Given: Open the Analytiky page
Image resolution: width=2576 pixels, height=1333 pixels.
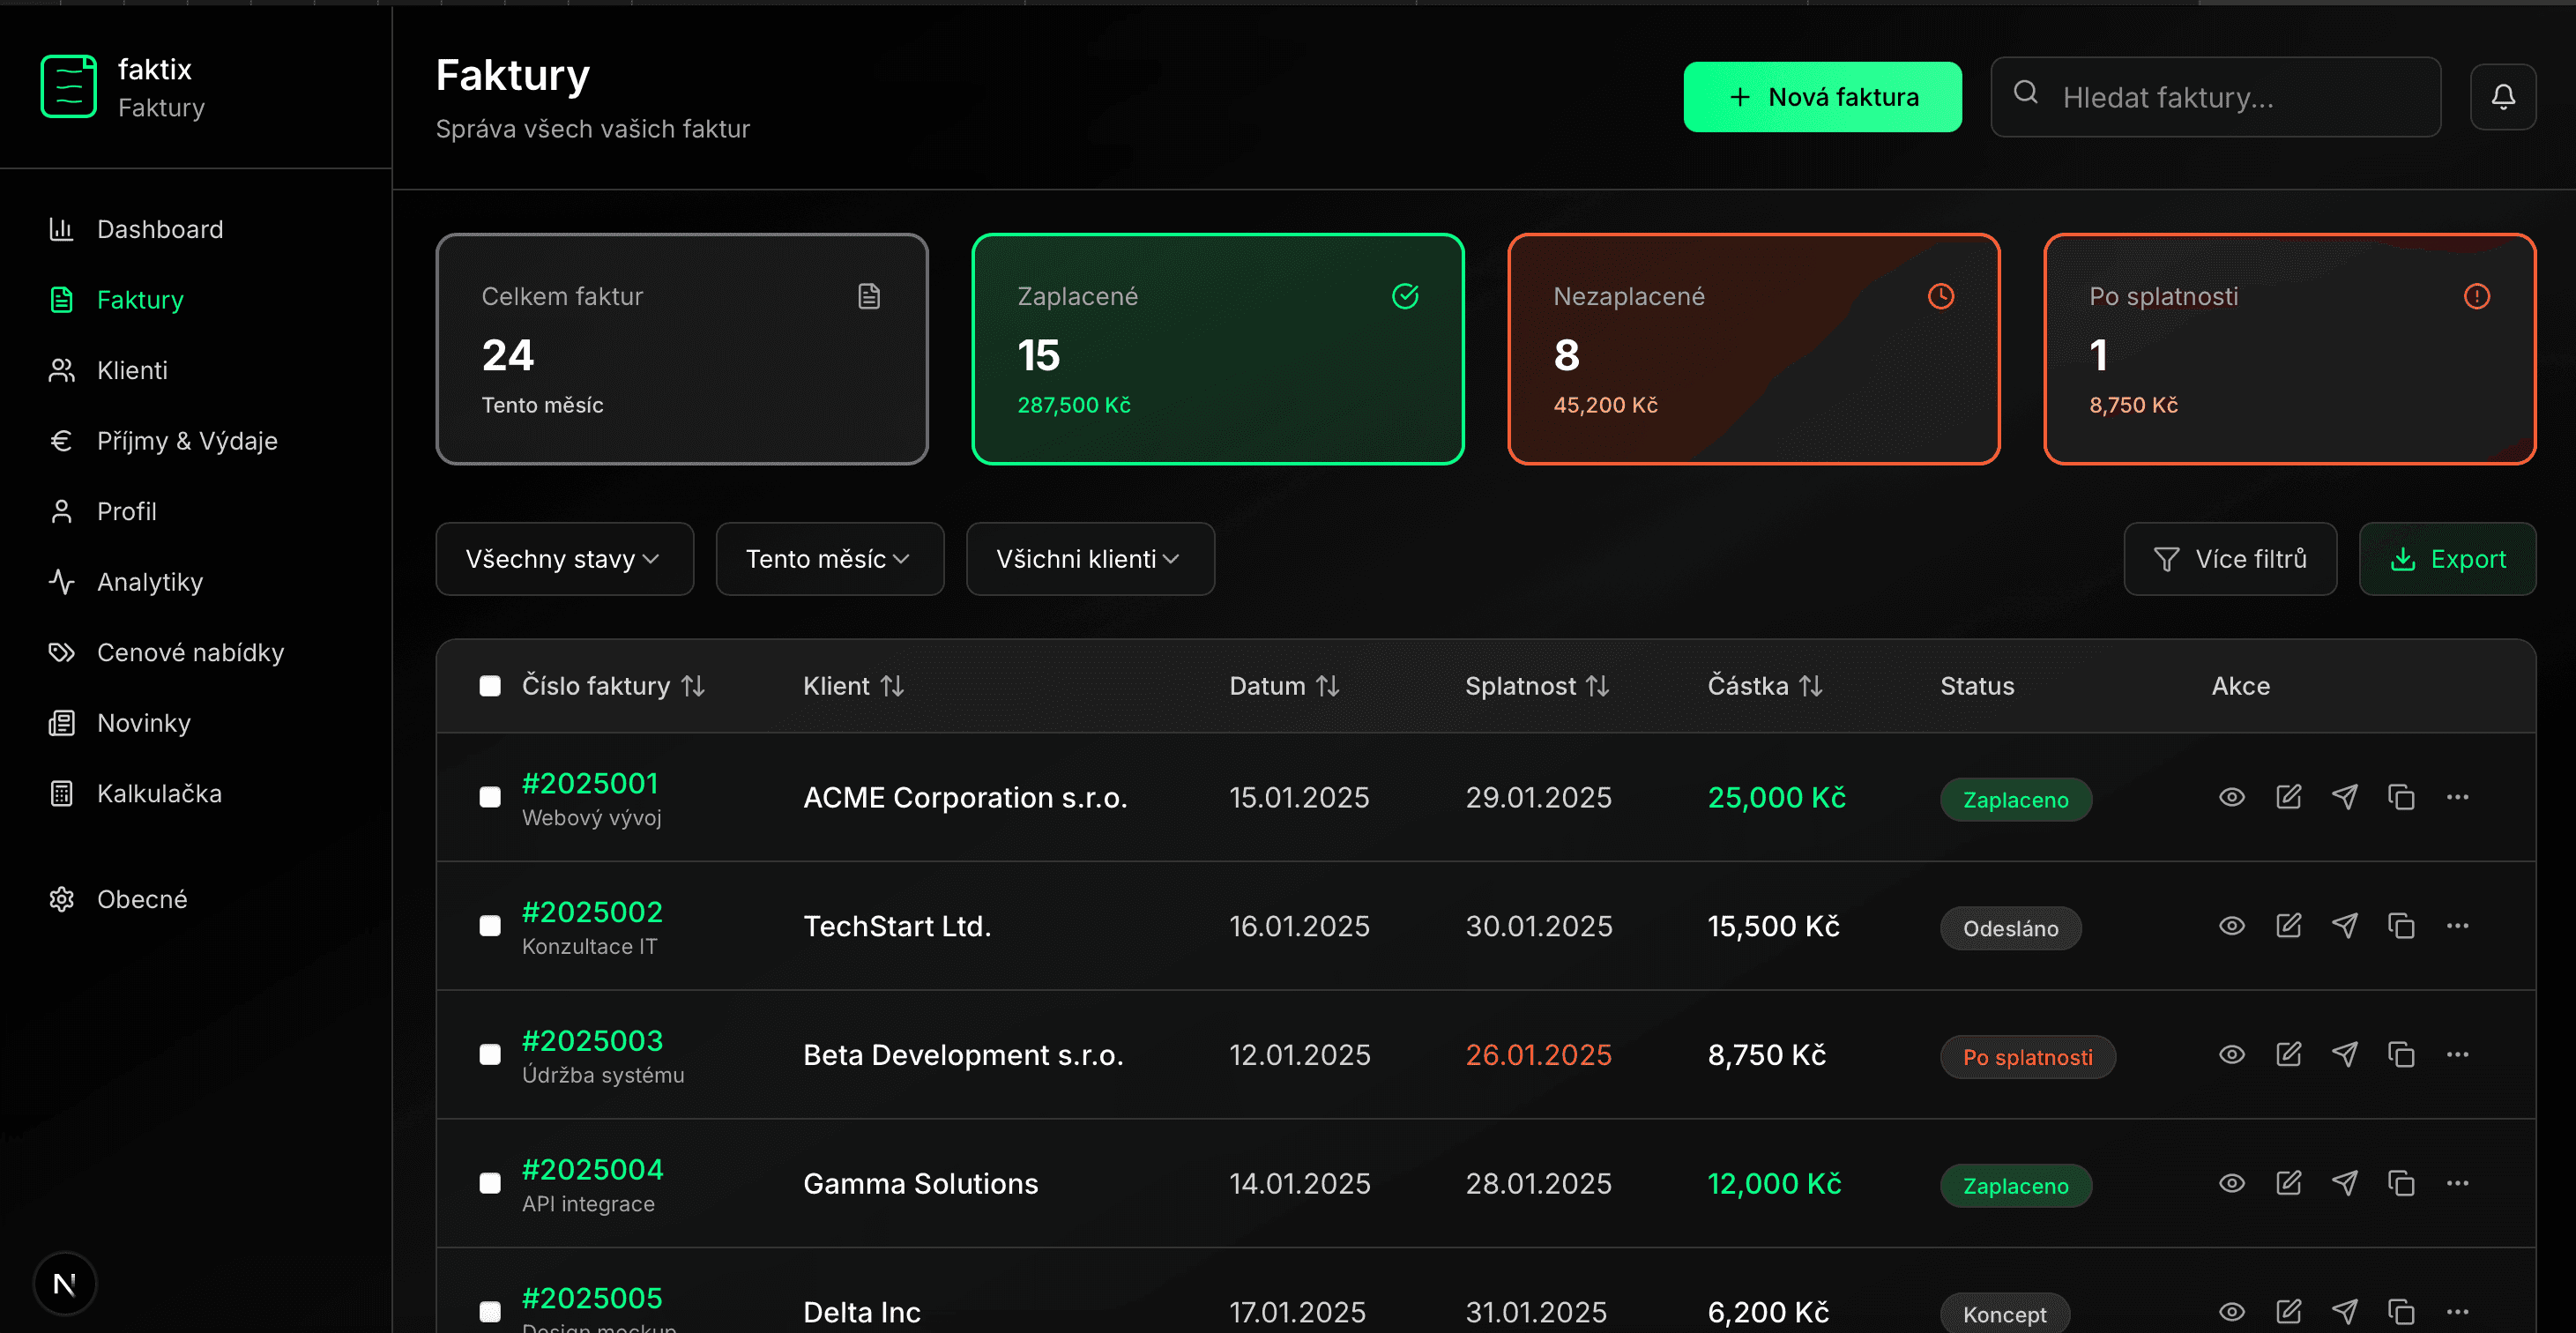Looking at the screenshot, I should [x=149, y=582].
